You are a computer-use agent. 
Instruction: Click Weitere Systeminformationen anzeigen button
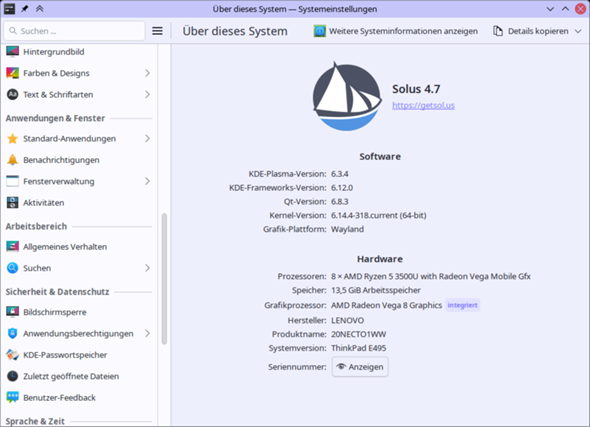click(x=395, y=31)
